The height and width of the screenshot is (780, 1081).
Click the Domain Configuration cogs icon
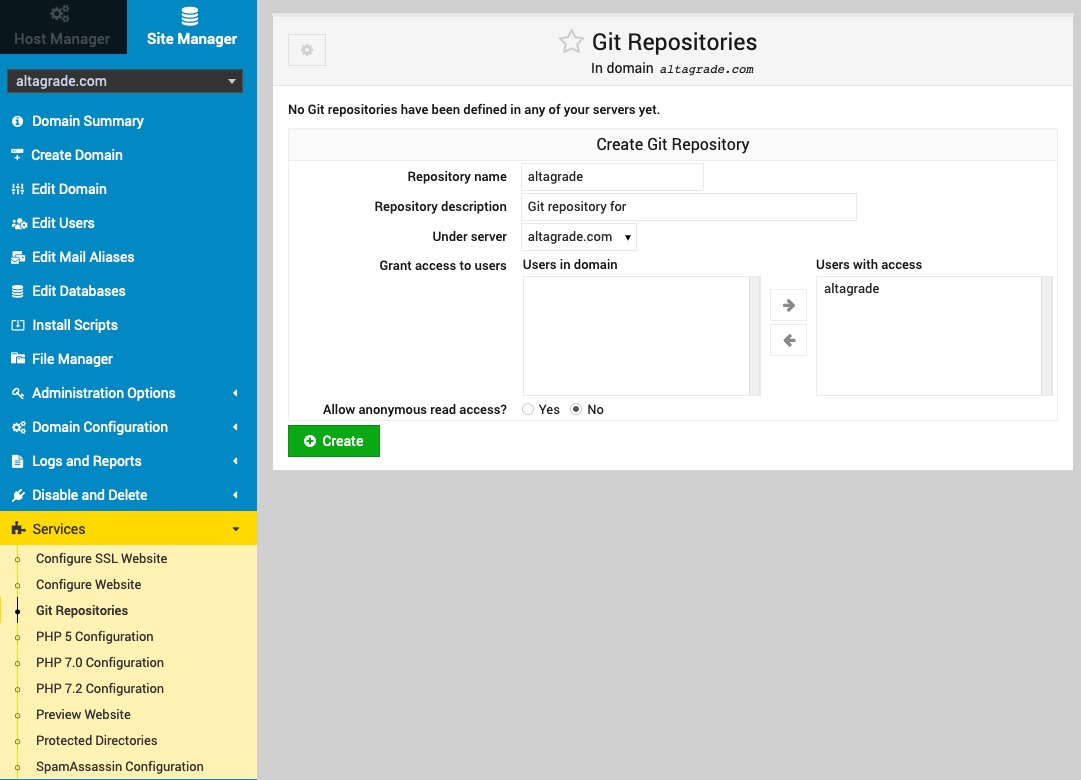tap(19, 427)
